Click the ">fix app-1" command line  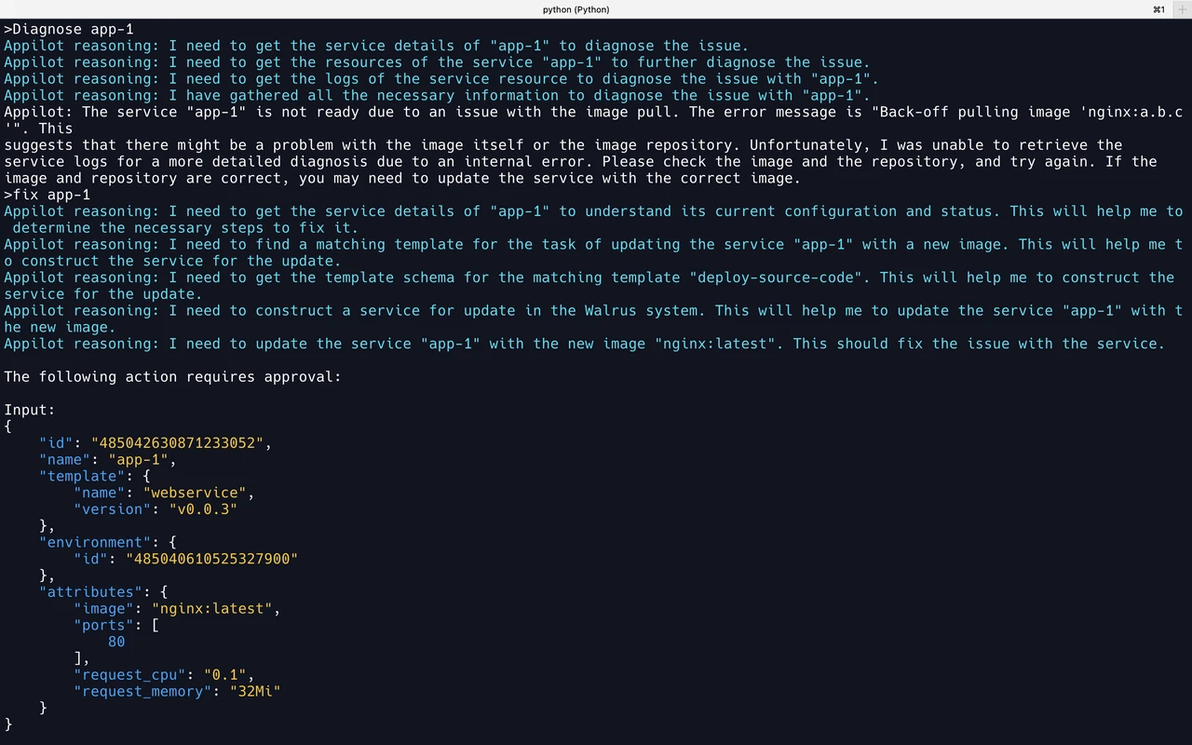pyautogui.click(x=47, y=195)
